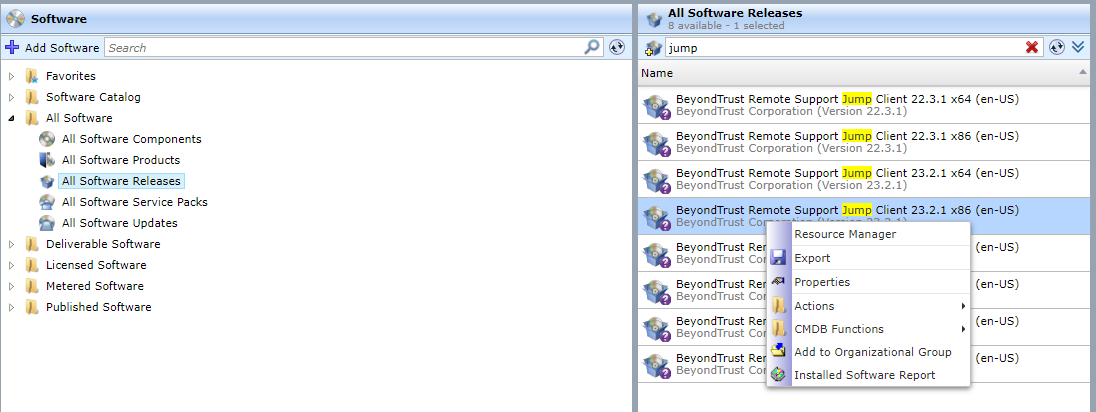
Task: Click the Export floppy disk icon in the context menu
Action: [x=778, y=258]
